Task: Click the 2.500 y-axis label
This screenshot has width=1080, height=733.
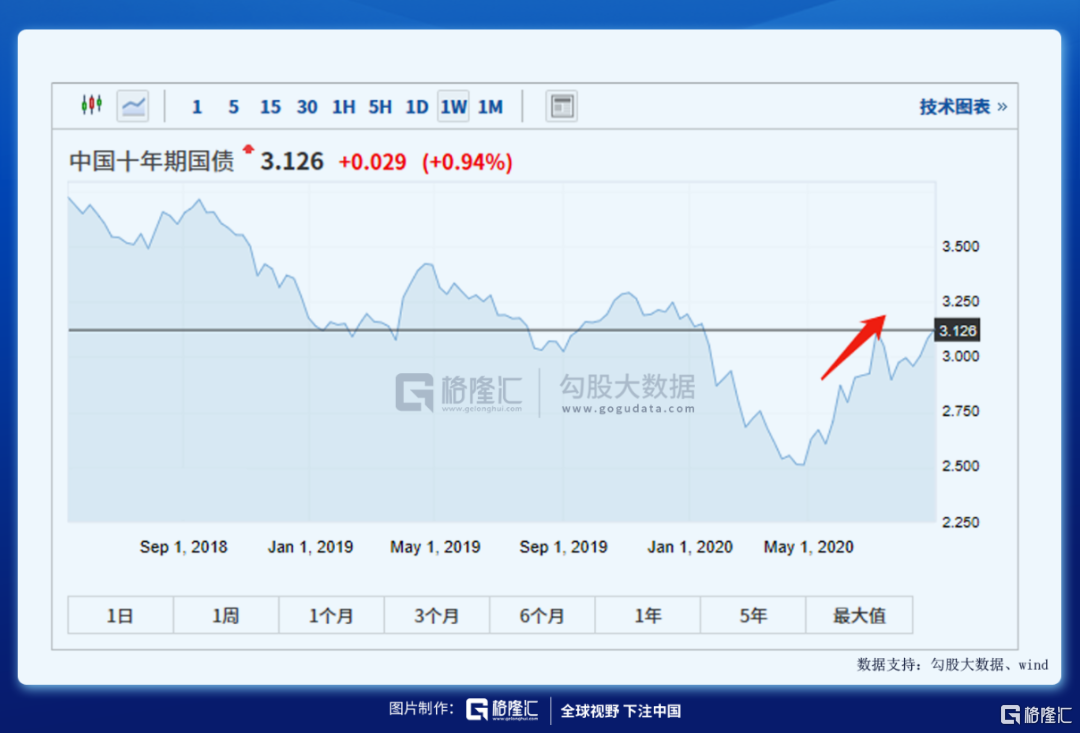Action: (960, 466)
